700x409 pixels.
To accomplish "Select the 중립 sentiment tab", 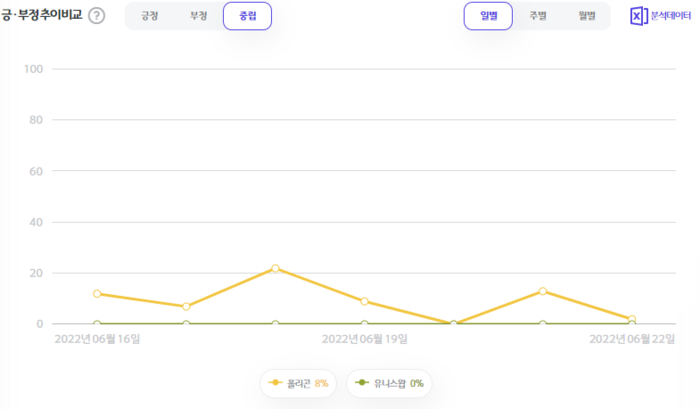I will tap(246, 16).
